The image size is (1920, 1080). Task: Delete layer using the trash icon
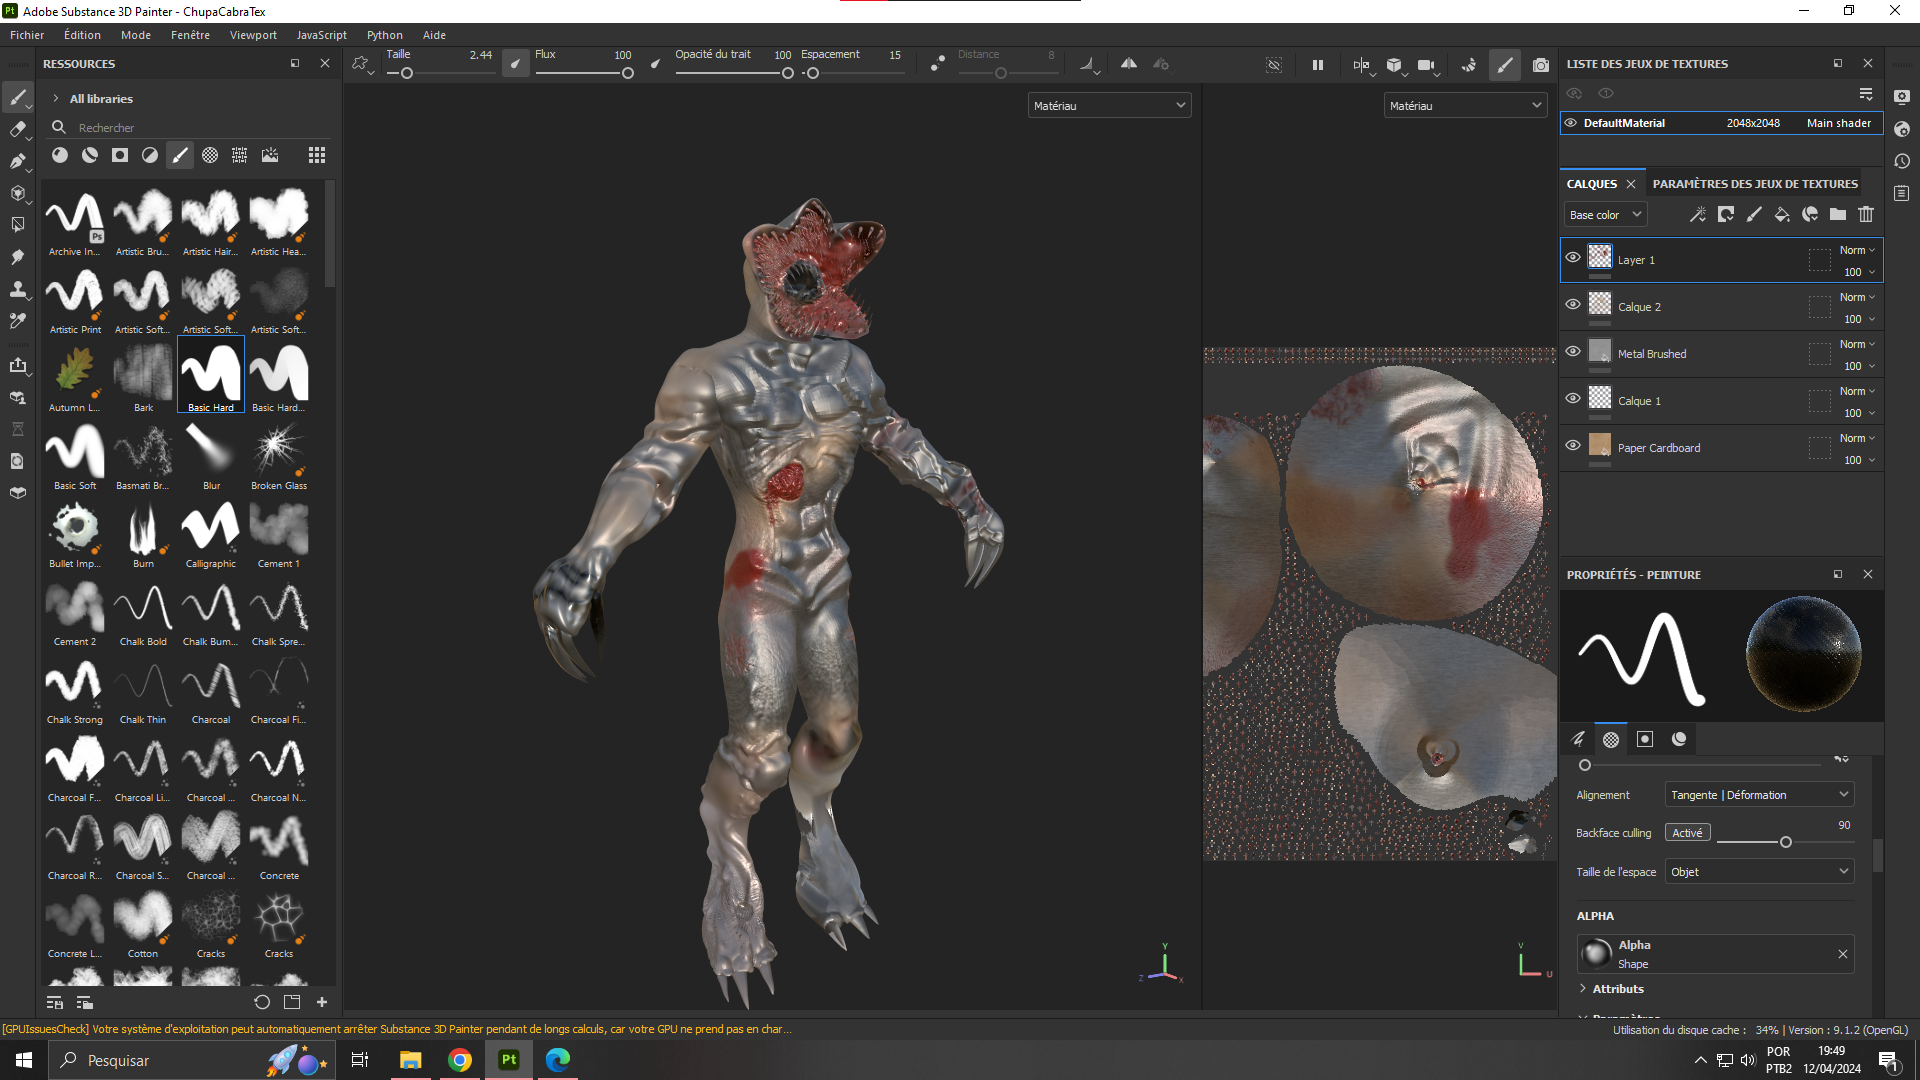pos(1866,214)
